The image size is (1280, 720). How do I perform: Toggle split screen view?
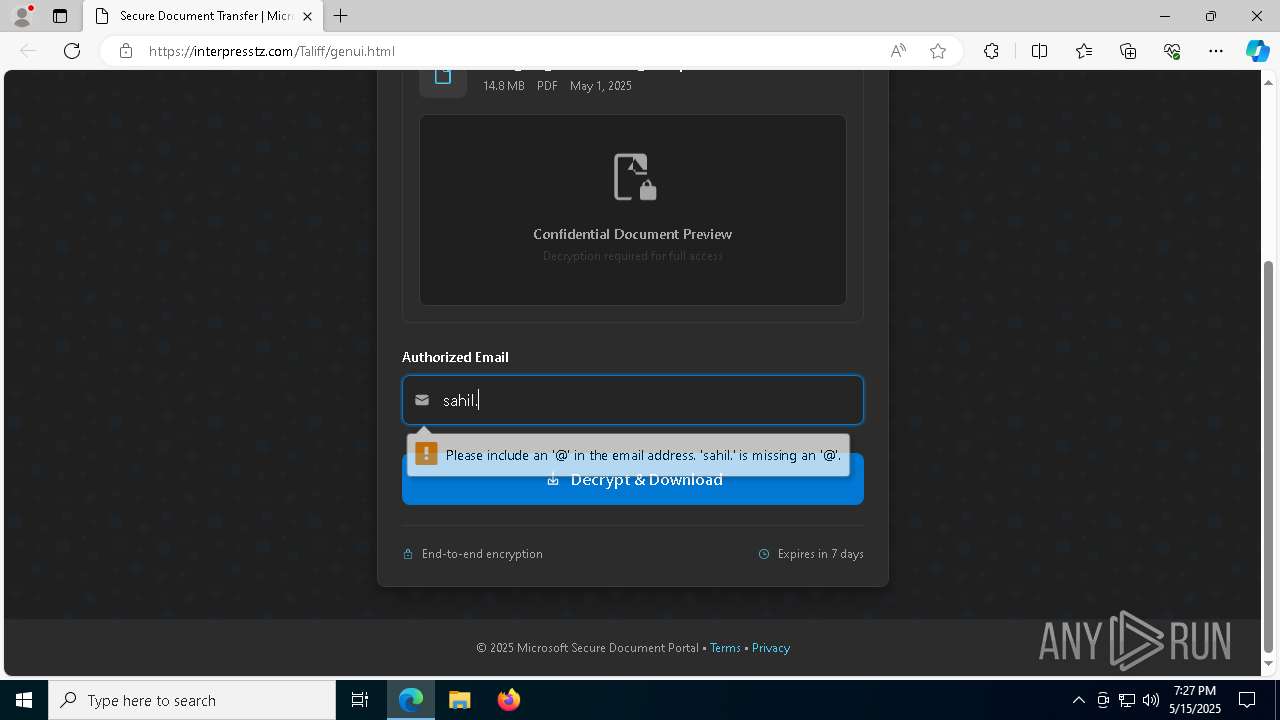tap(1039, 51)
